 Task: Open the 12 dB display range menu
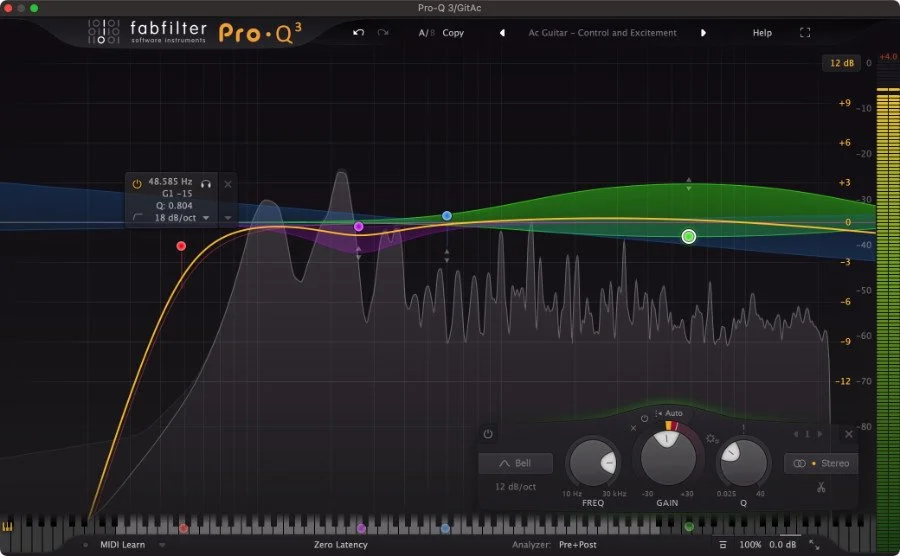841,63
